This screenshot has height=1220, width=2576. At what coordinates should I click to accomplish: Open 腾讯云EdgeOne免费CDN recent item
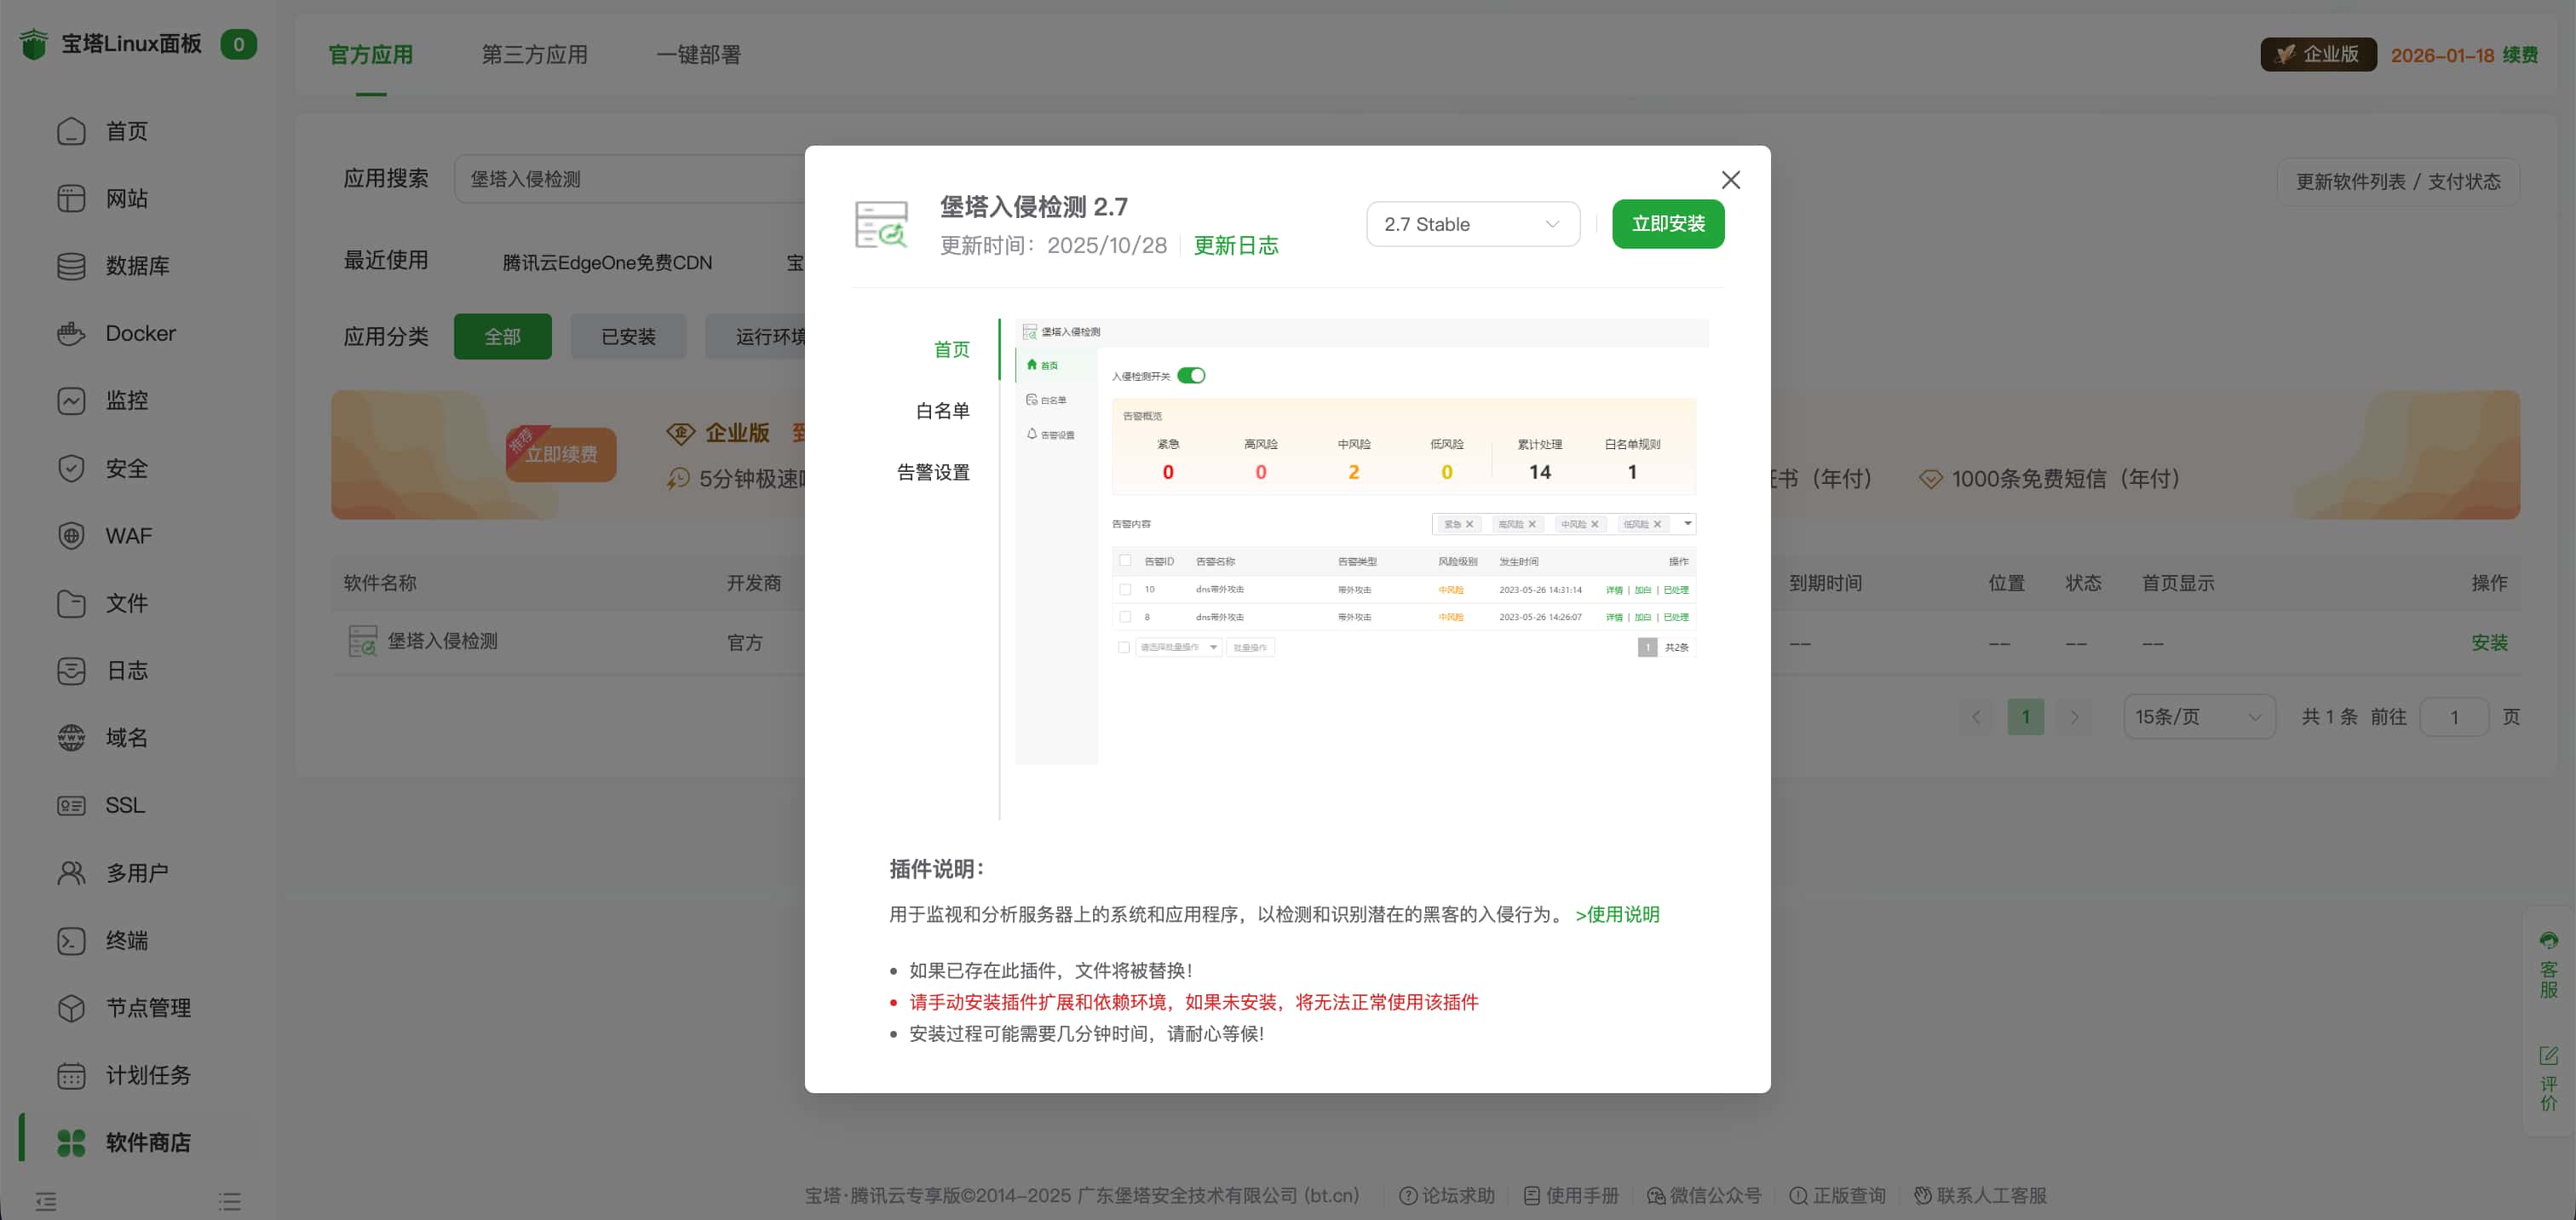pos(607,263)
